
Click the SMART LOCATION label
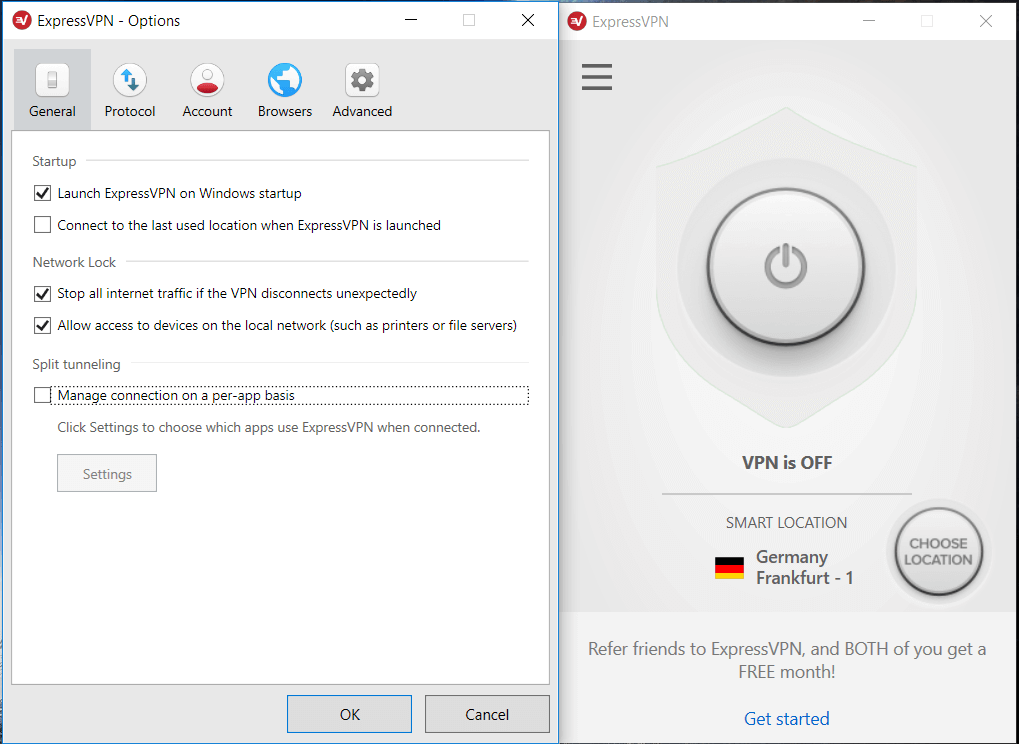tap(786, 522)
